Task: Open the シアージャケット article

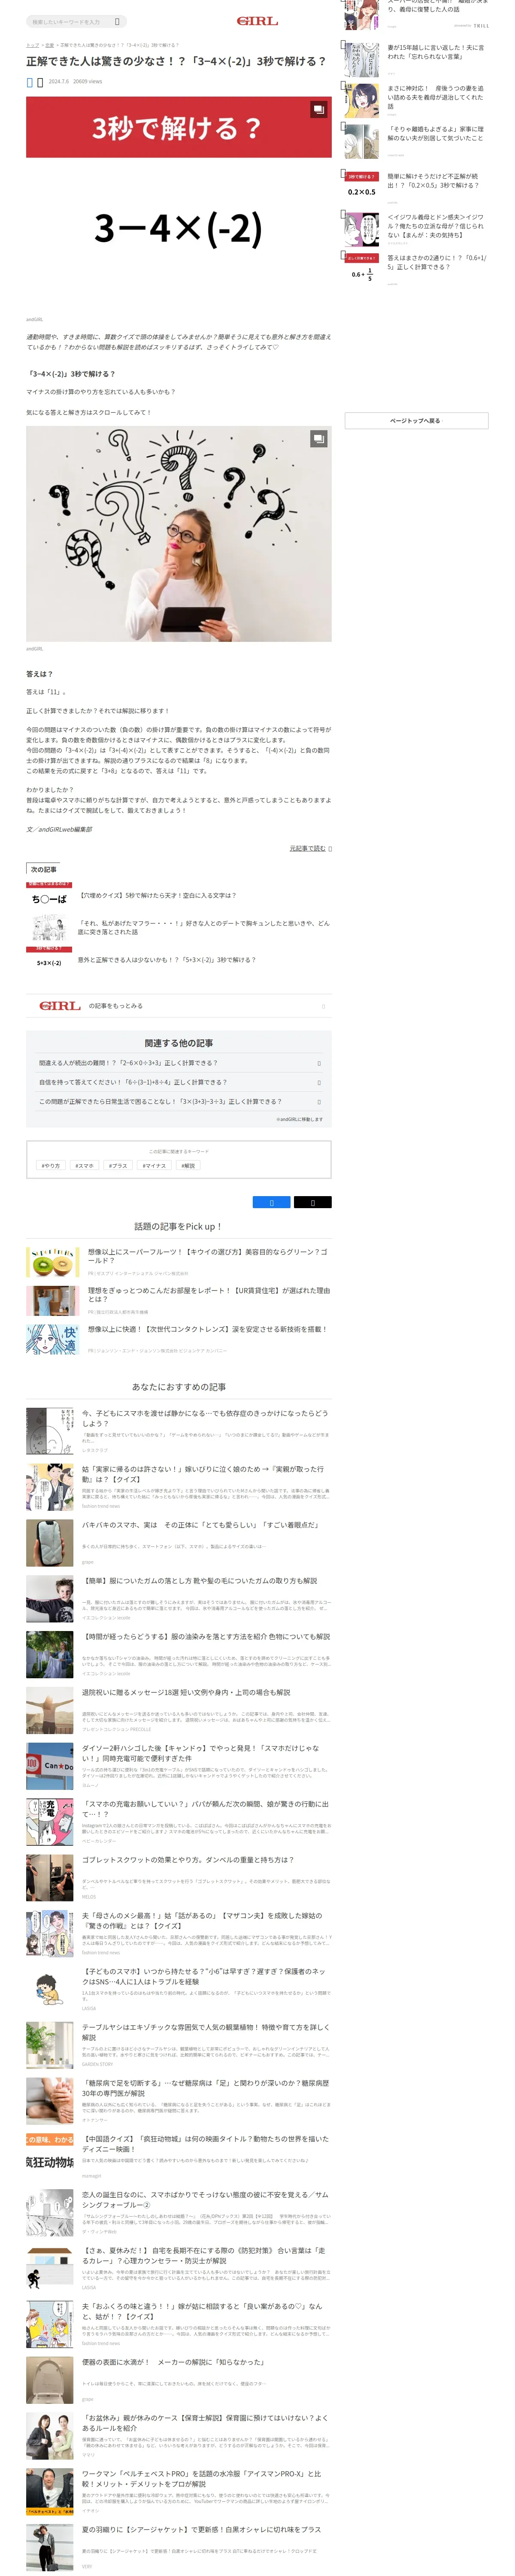Action: (x=202, y=2531)
